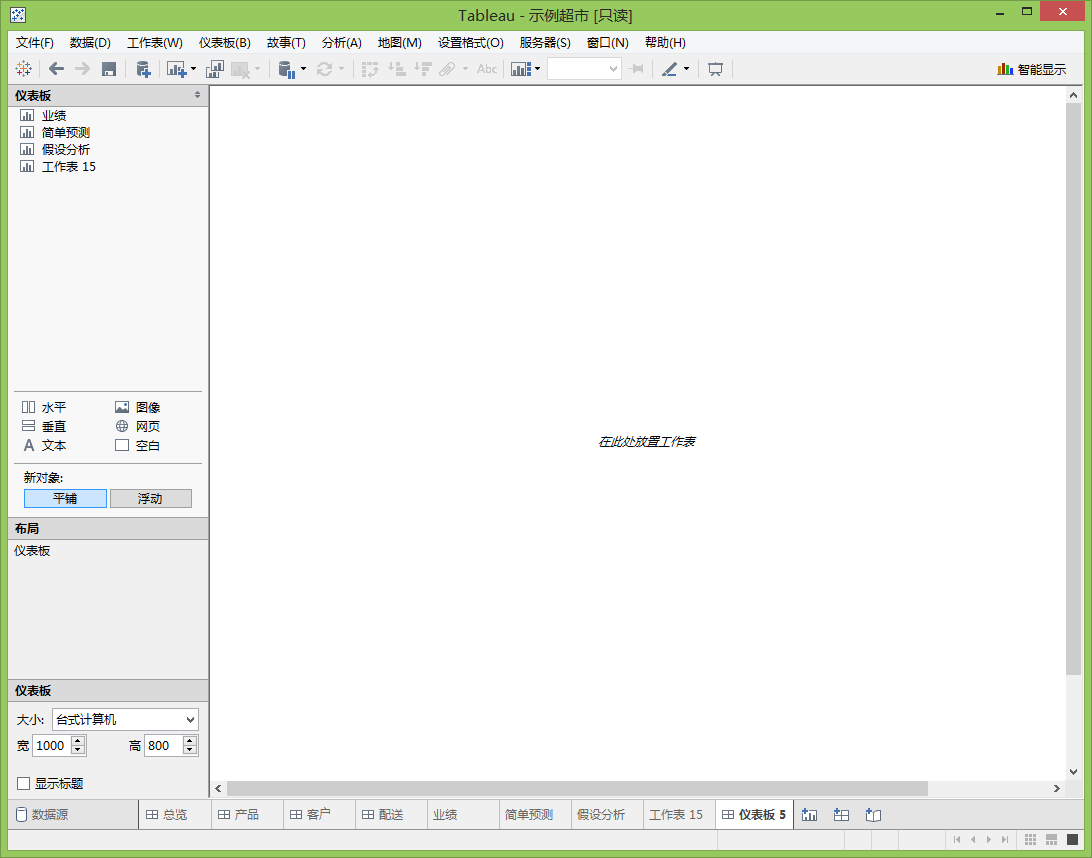Open the 仪表板(B) menu
This screenshot has width=1092, height=858.
click(x=224, y=42)
